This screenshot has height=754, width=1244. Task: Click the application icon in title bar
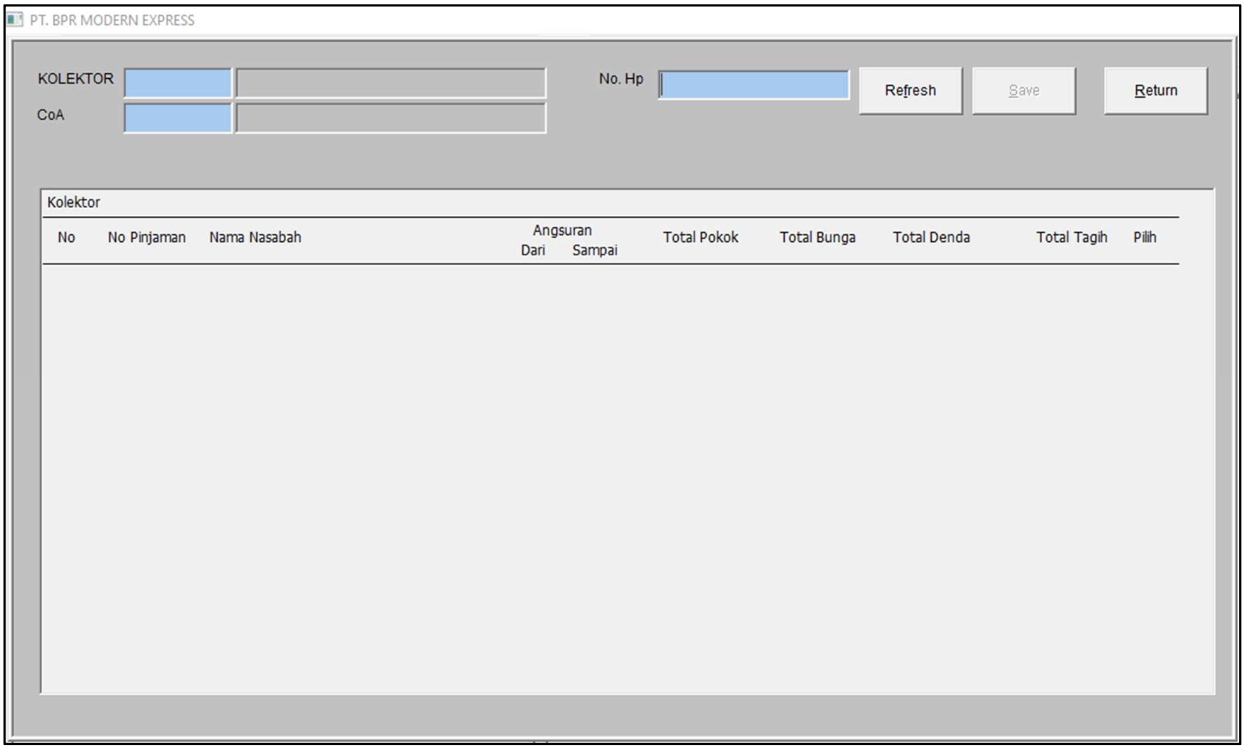tap(15, 20)
